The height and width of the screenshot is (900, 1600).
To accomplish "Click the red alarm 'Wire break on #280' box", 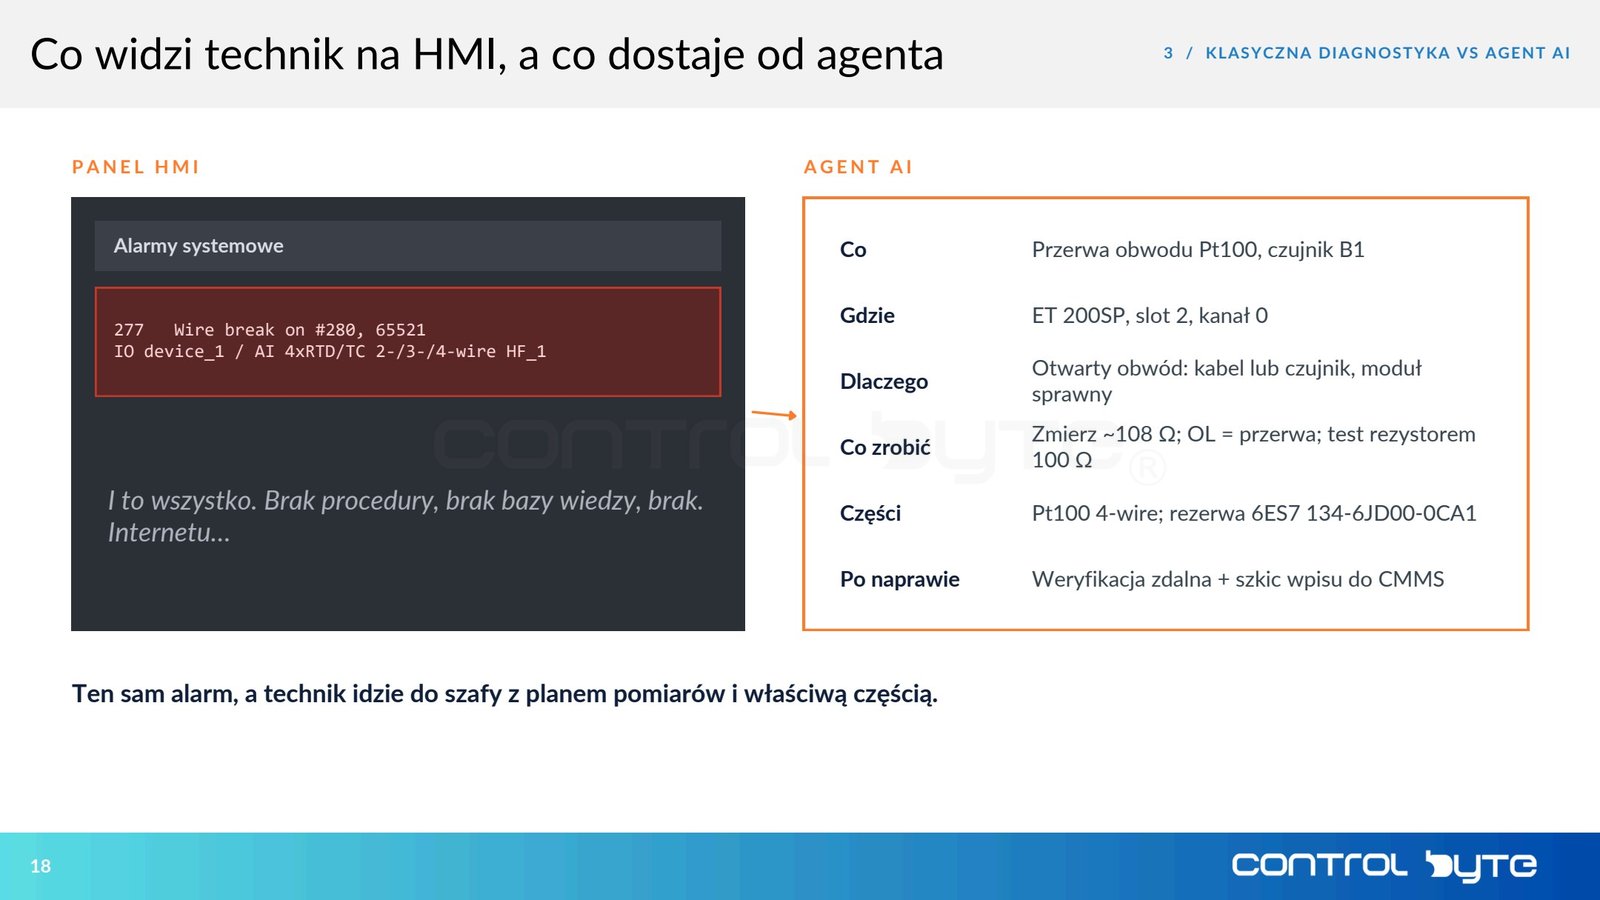I will [408, 342].
